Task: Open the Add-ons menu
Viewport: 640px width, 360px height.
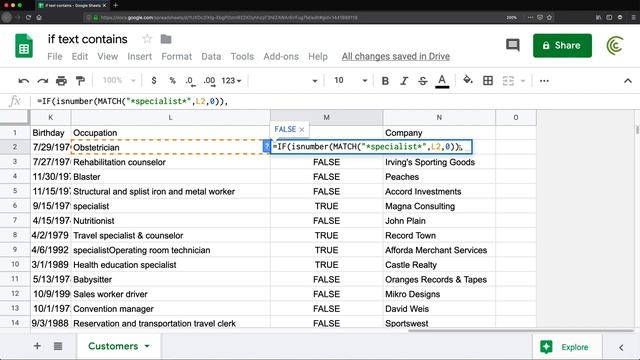Action: click(281, 56)
